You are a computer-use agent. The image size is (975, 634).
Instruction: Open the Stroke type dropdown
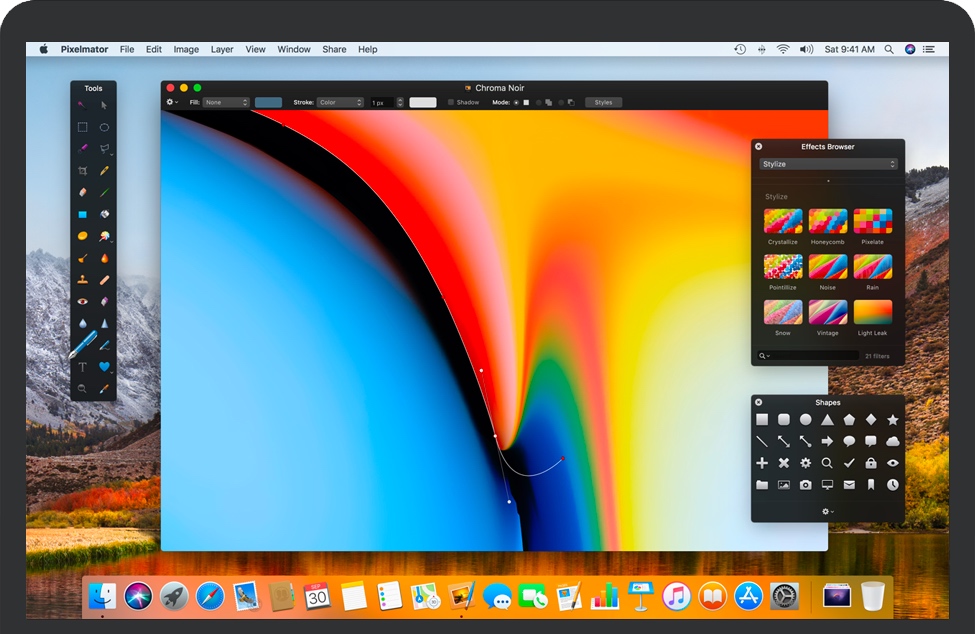340,102
